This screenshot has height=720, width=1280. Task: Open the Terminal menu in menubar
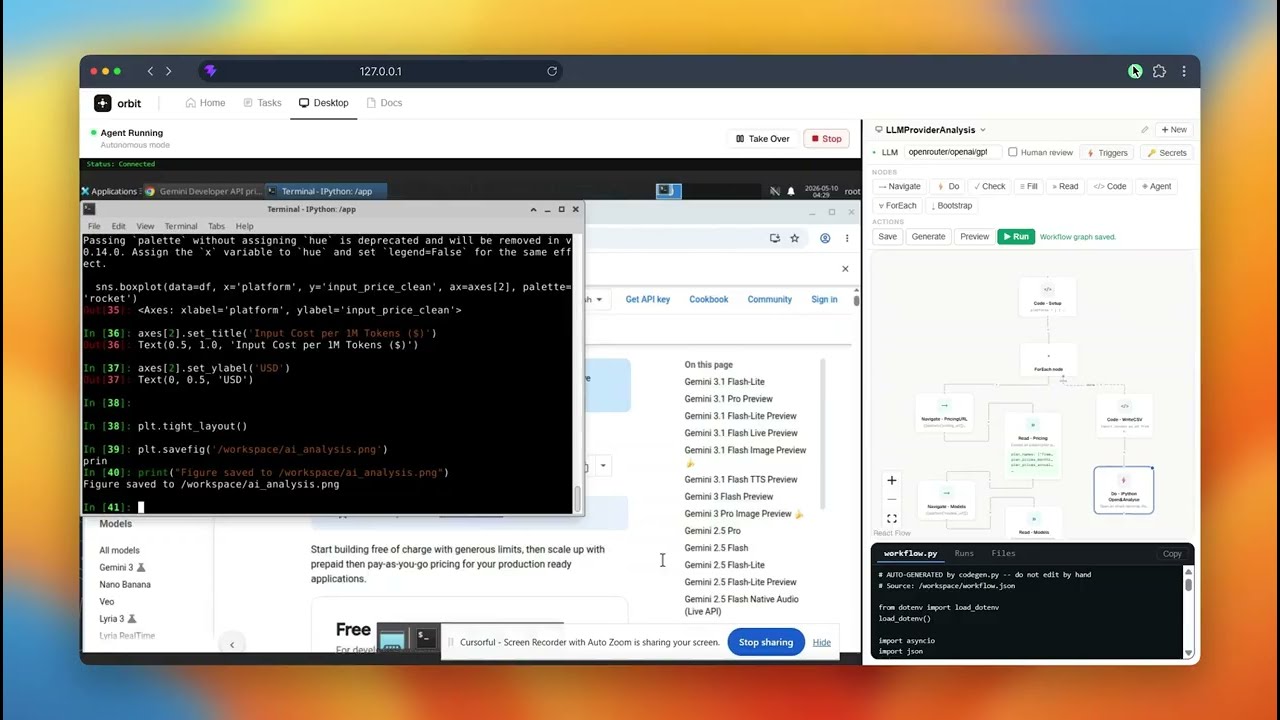tap(181, 226)
